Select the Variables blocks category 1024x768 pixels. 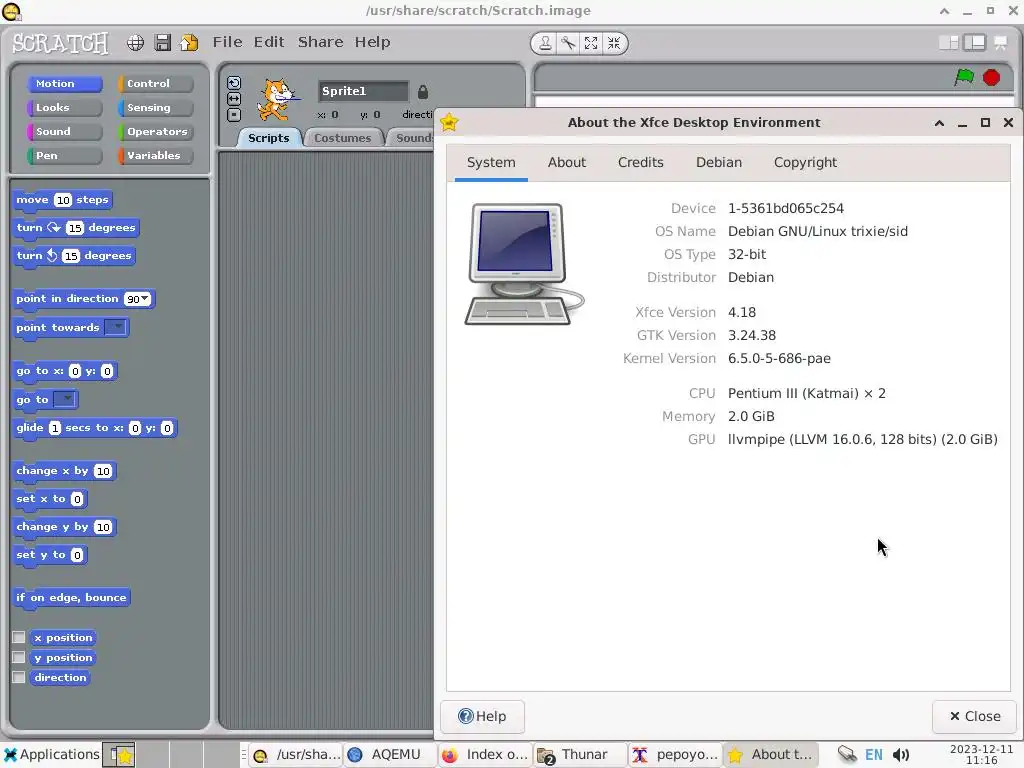(x=155, y=155)
